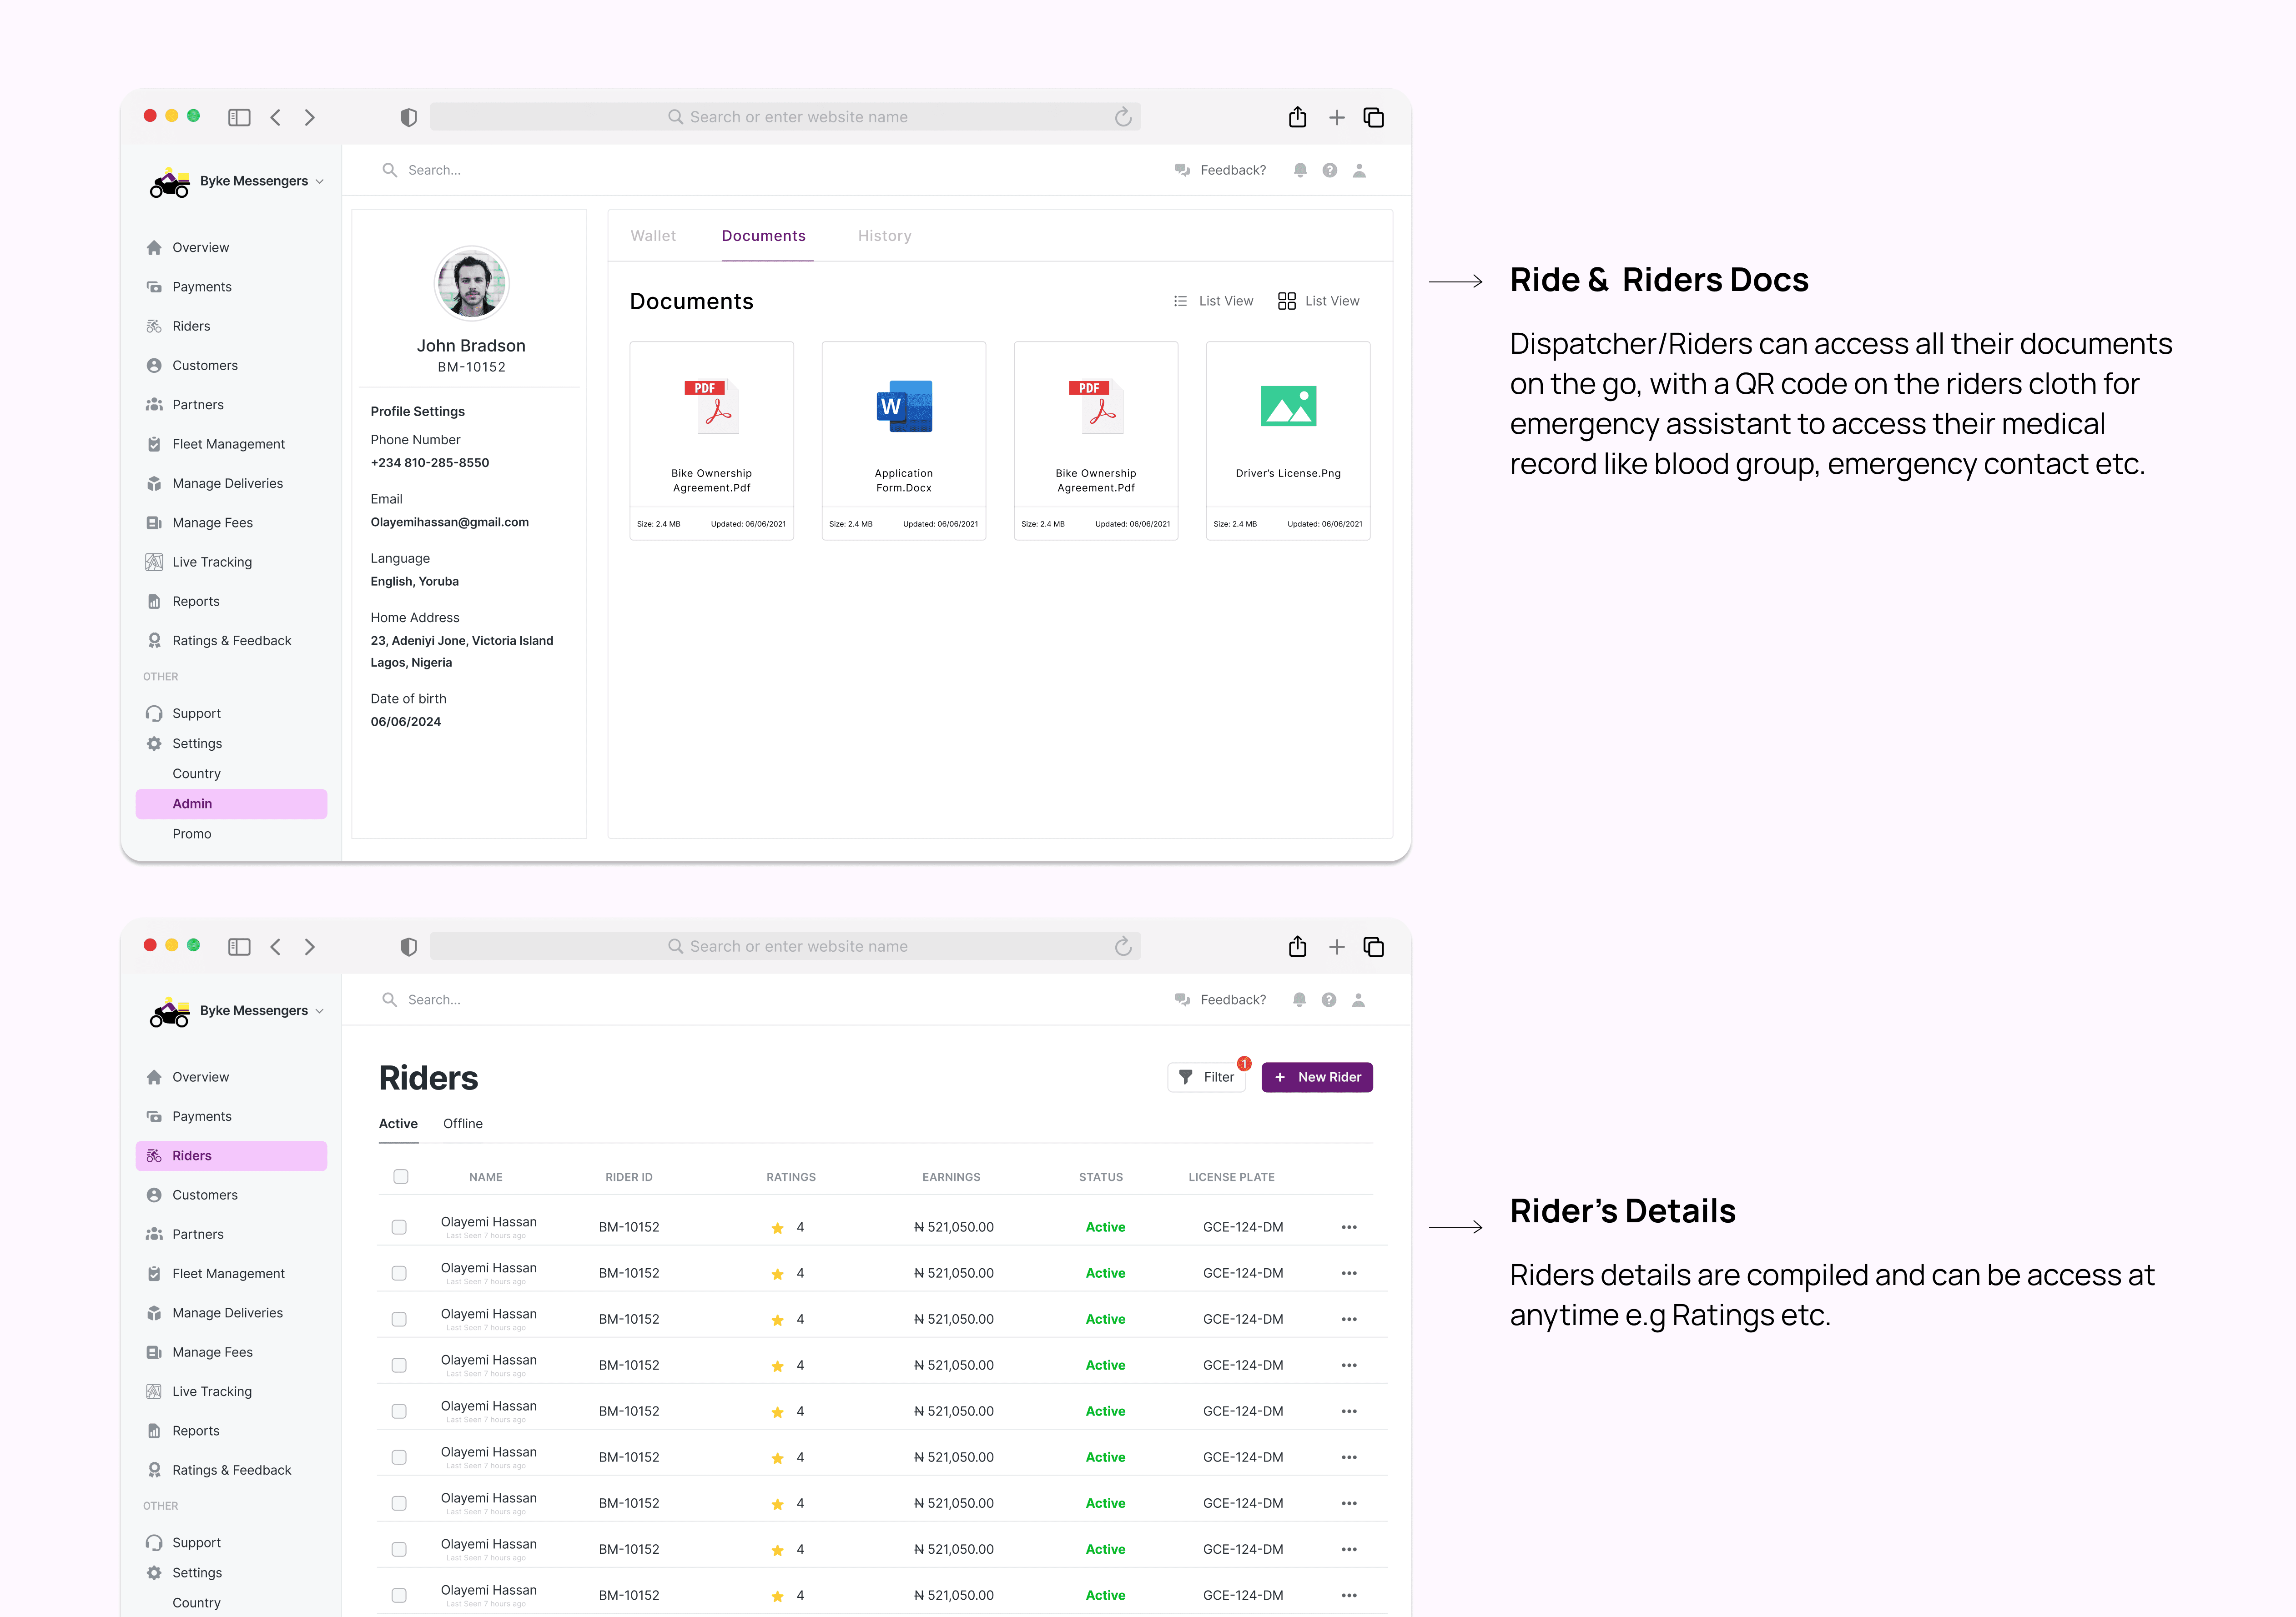Click the help question mark icon in top window
Image resolution: width=2296 pixels, height=1617 pixels.
pyautogui.click(x=1329, y=170)
